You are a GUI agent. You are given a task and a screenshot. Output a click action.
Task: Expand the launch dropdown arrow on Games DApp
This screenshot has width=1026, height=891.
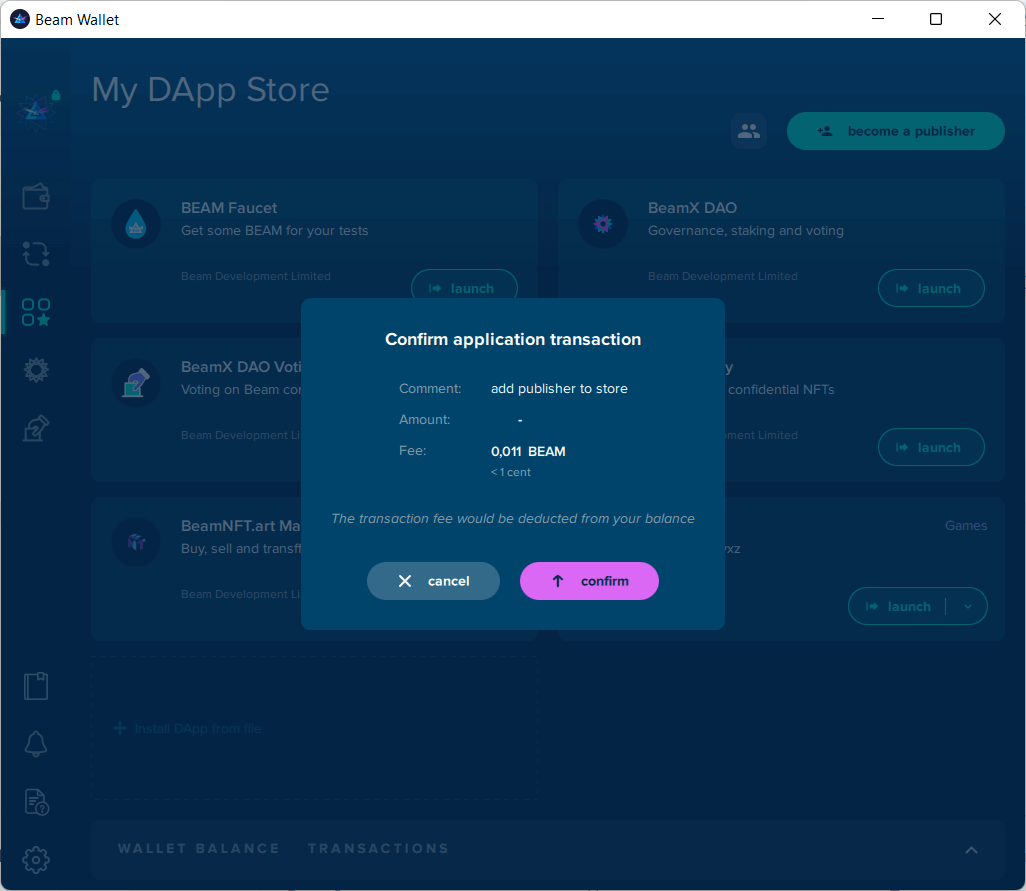pos(967,606)
